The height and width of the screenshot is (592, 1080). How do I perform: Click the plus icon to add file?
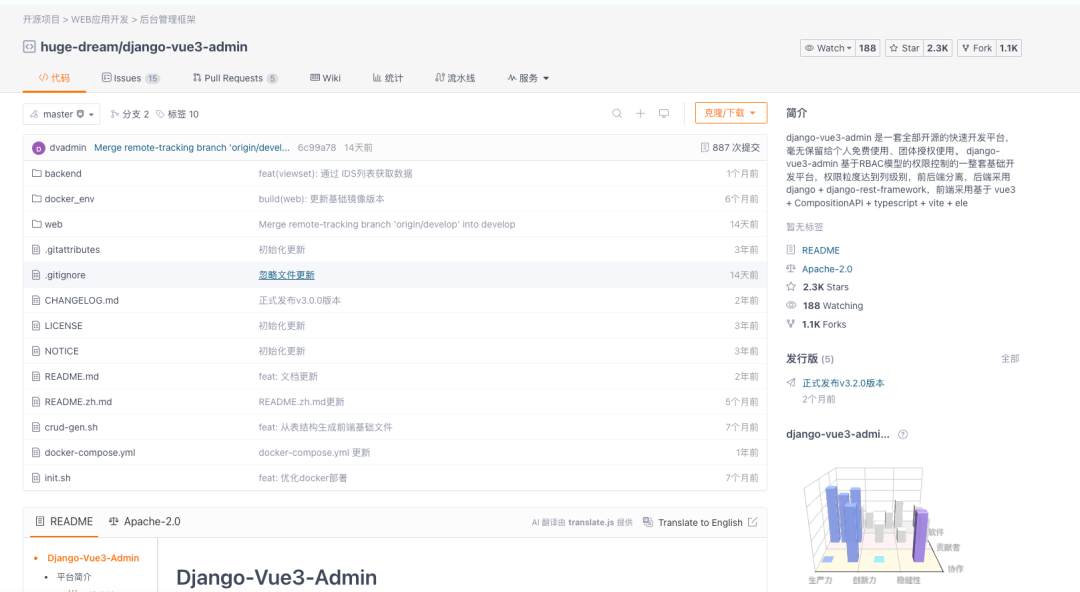[x=640, y=114]
